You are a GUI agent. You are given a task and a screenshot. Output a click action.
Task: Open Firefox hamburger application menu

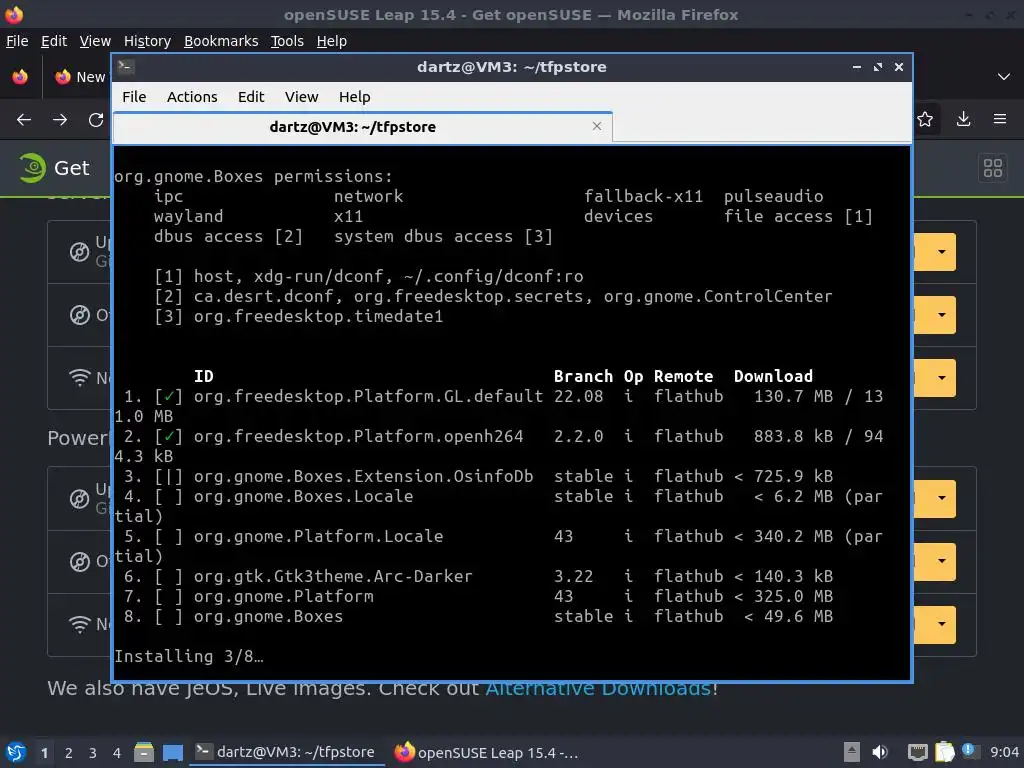[1000, 120]
